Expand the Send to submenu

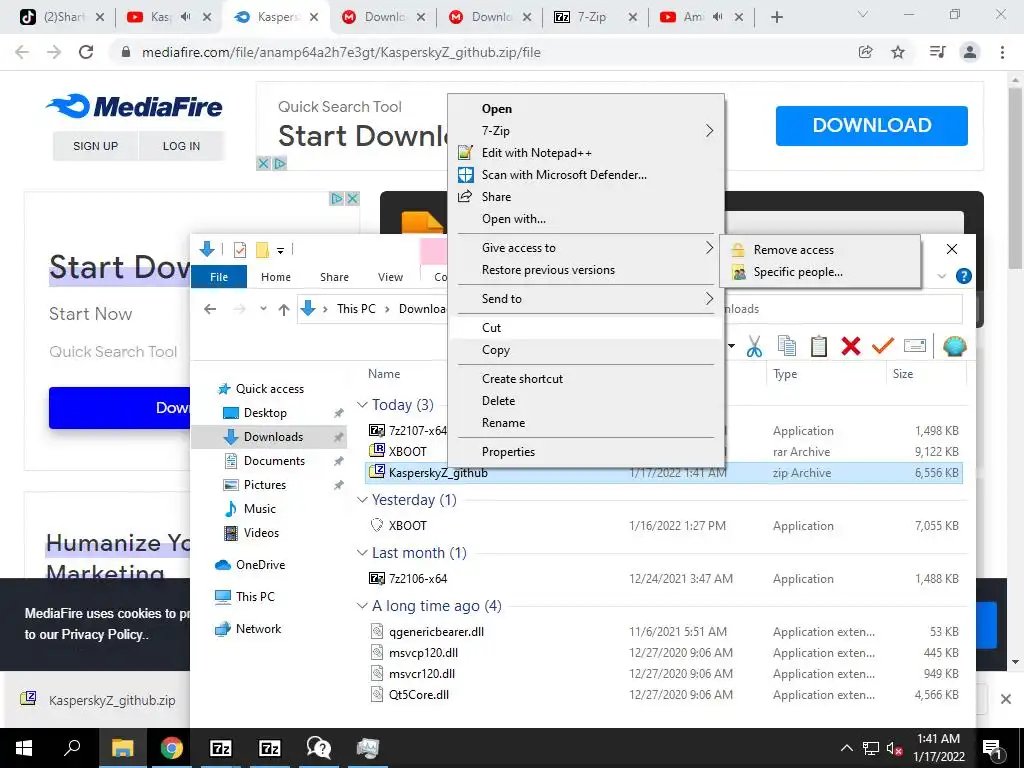709,298
